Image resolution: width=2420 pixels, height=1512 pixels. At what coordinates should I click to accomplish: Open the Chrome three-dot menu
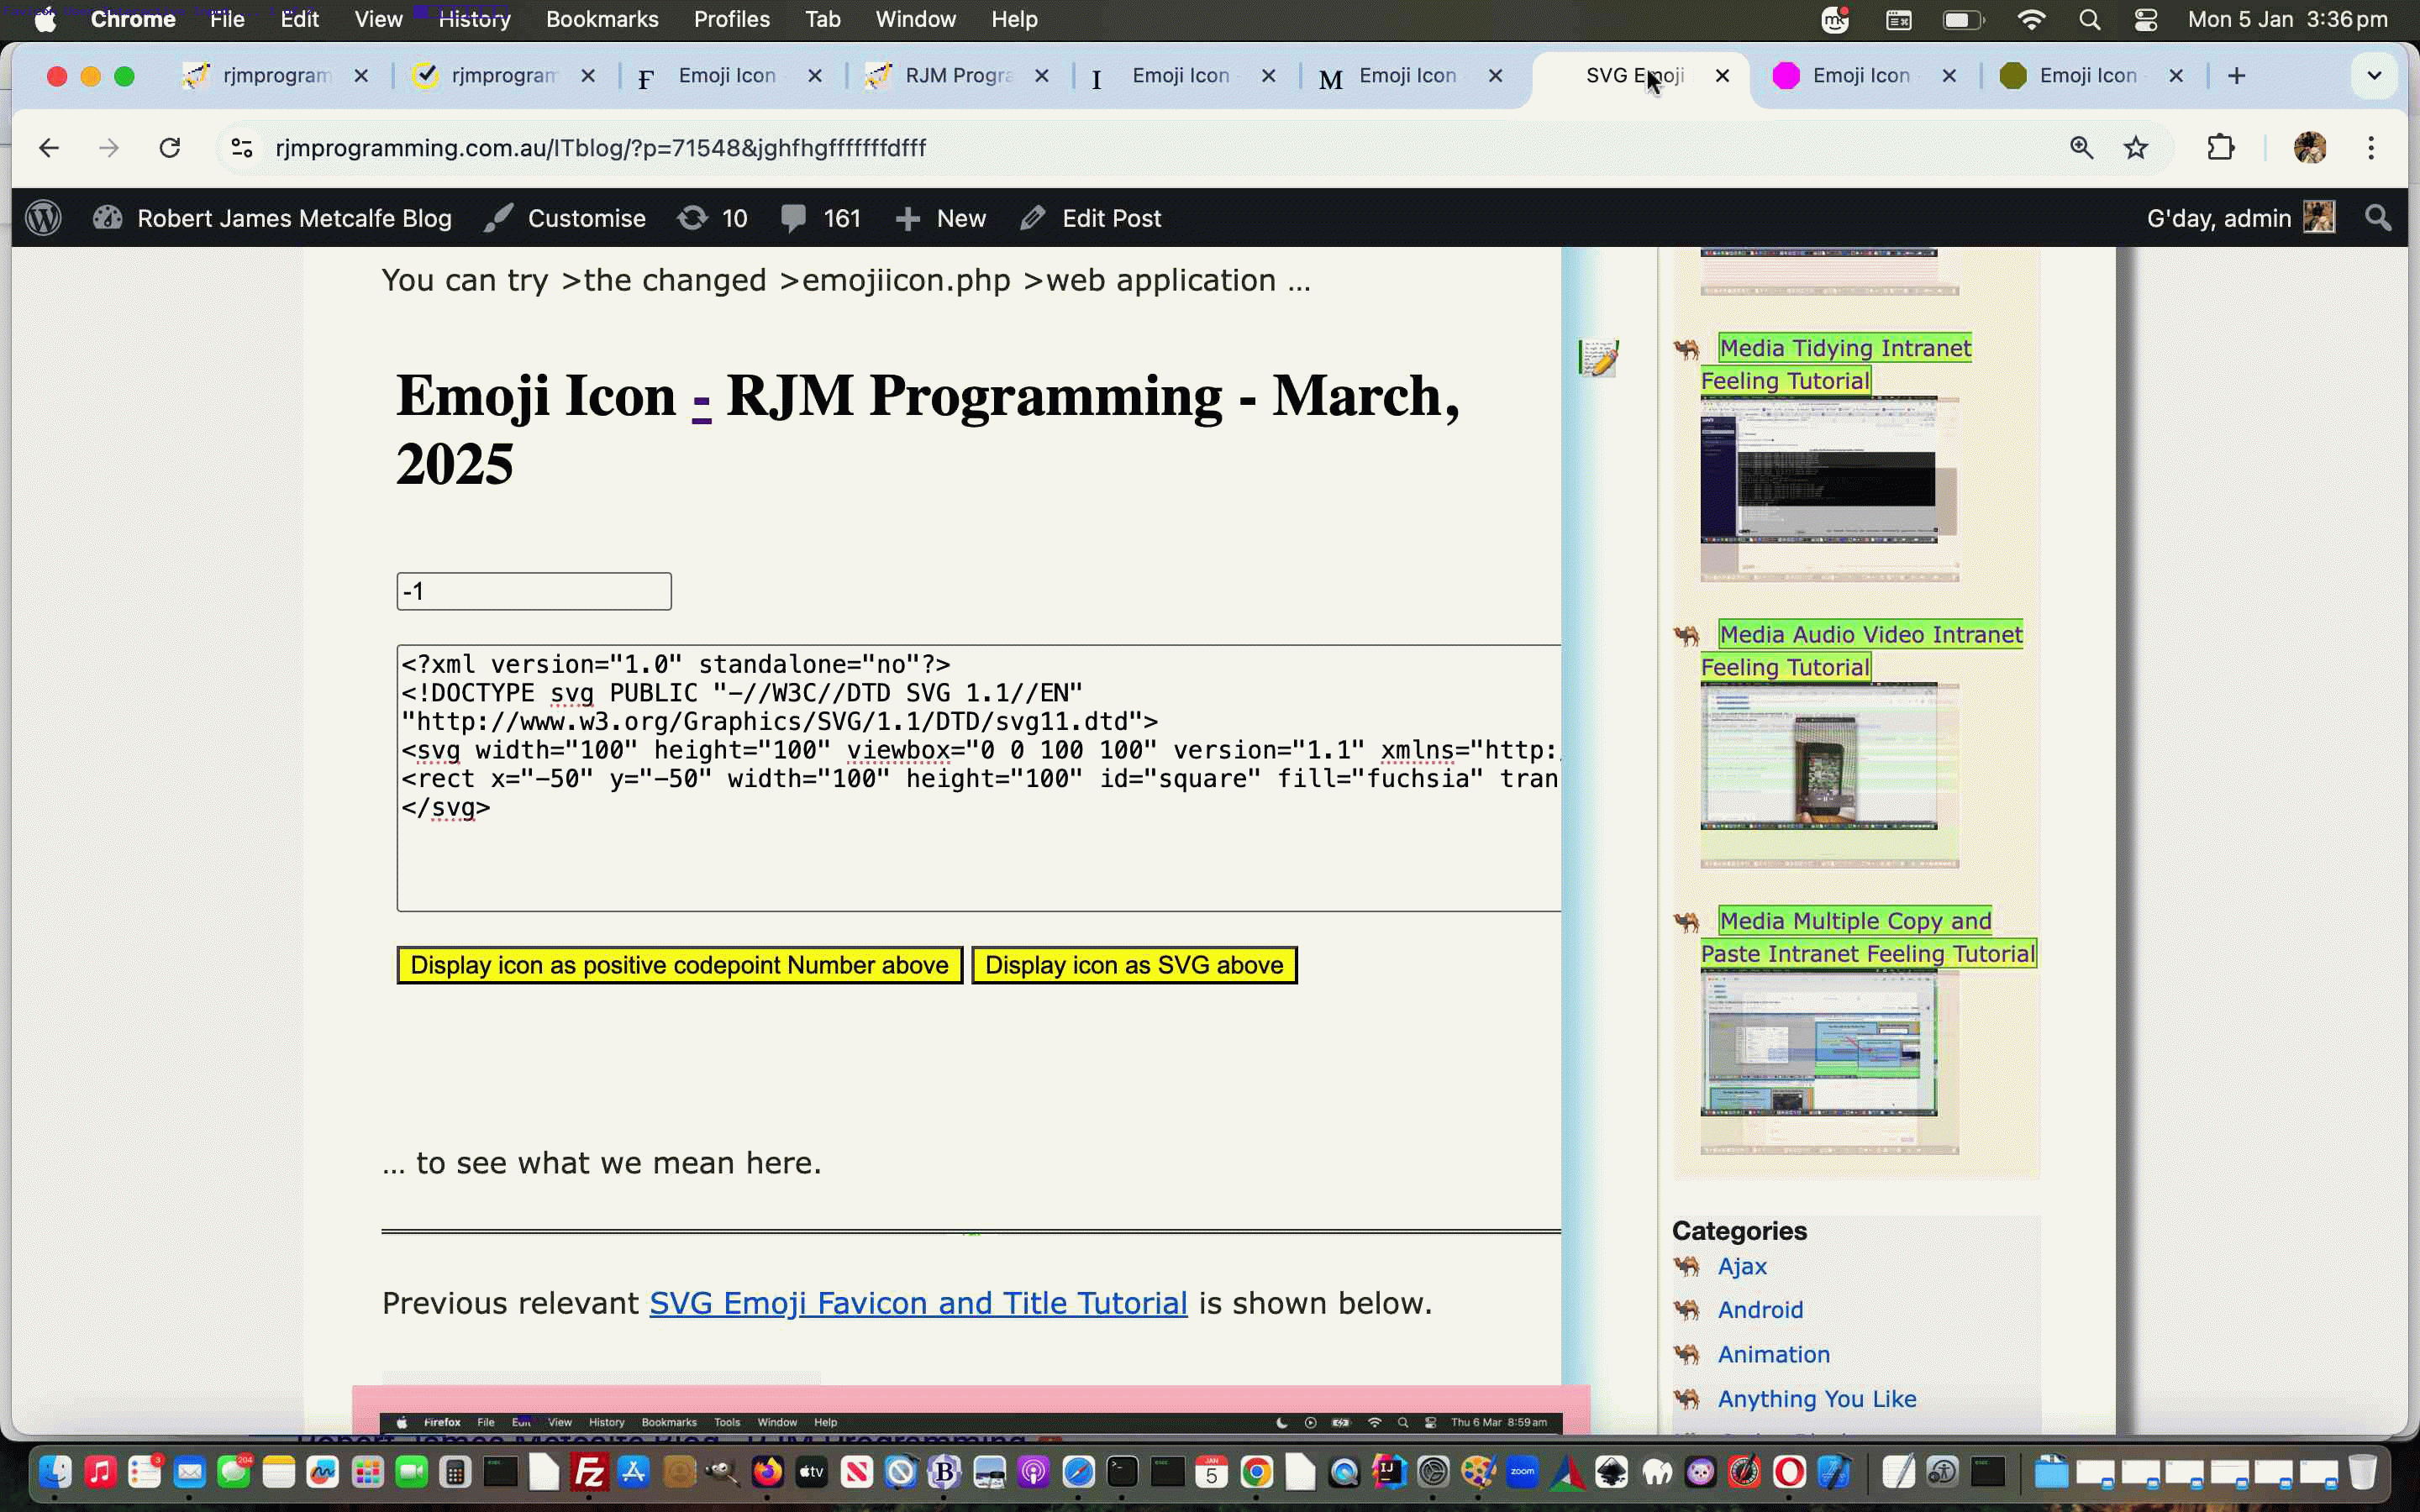2371,148
